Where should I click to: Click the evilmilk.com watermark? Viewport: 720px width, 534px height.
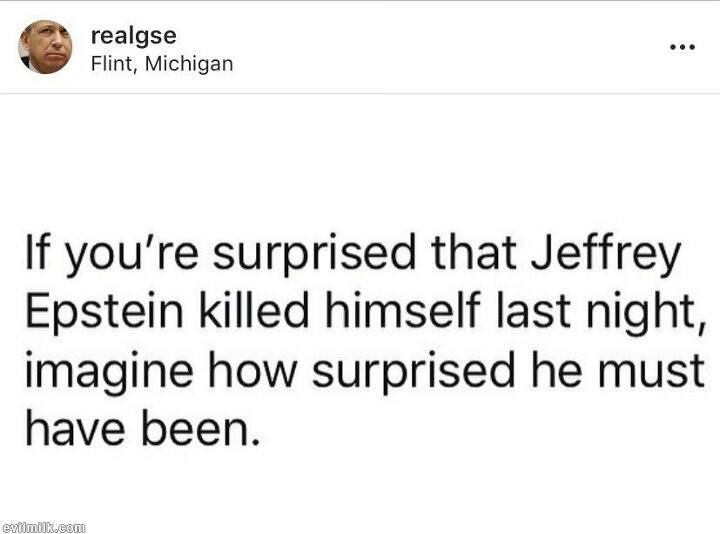44,526
